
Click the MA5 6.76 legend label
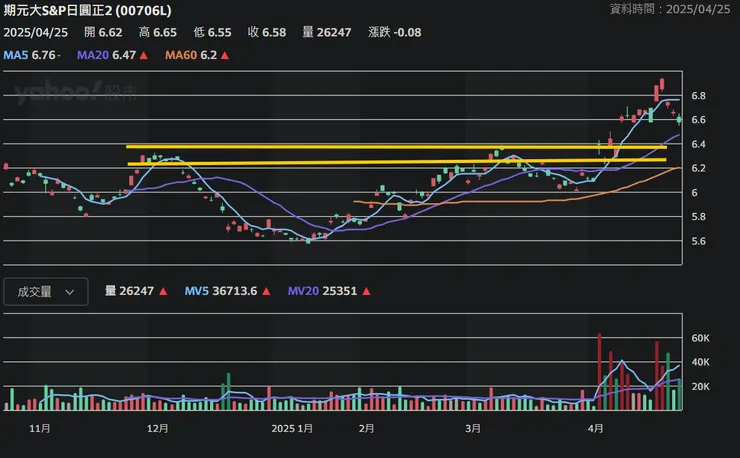[30, 55]
